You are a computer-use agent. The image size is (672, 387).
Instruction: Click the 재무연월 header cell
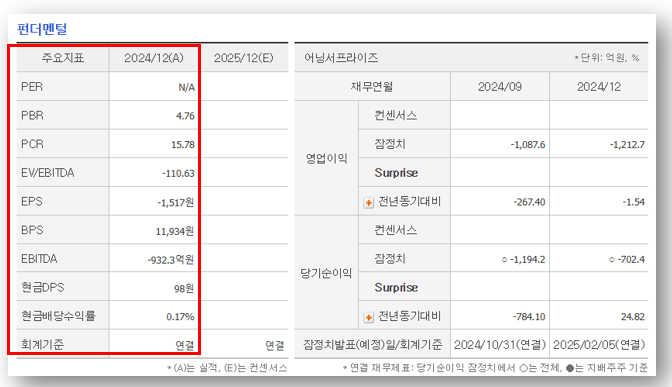click(372, 87)
